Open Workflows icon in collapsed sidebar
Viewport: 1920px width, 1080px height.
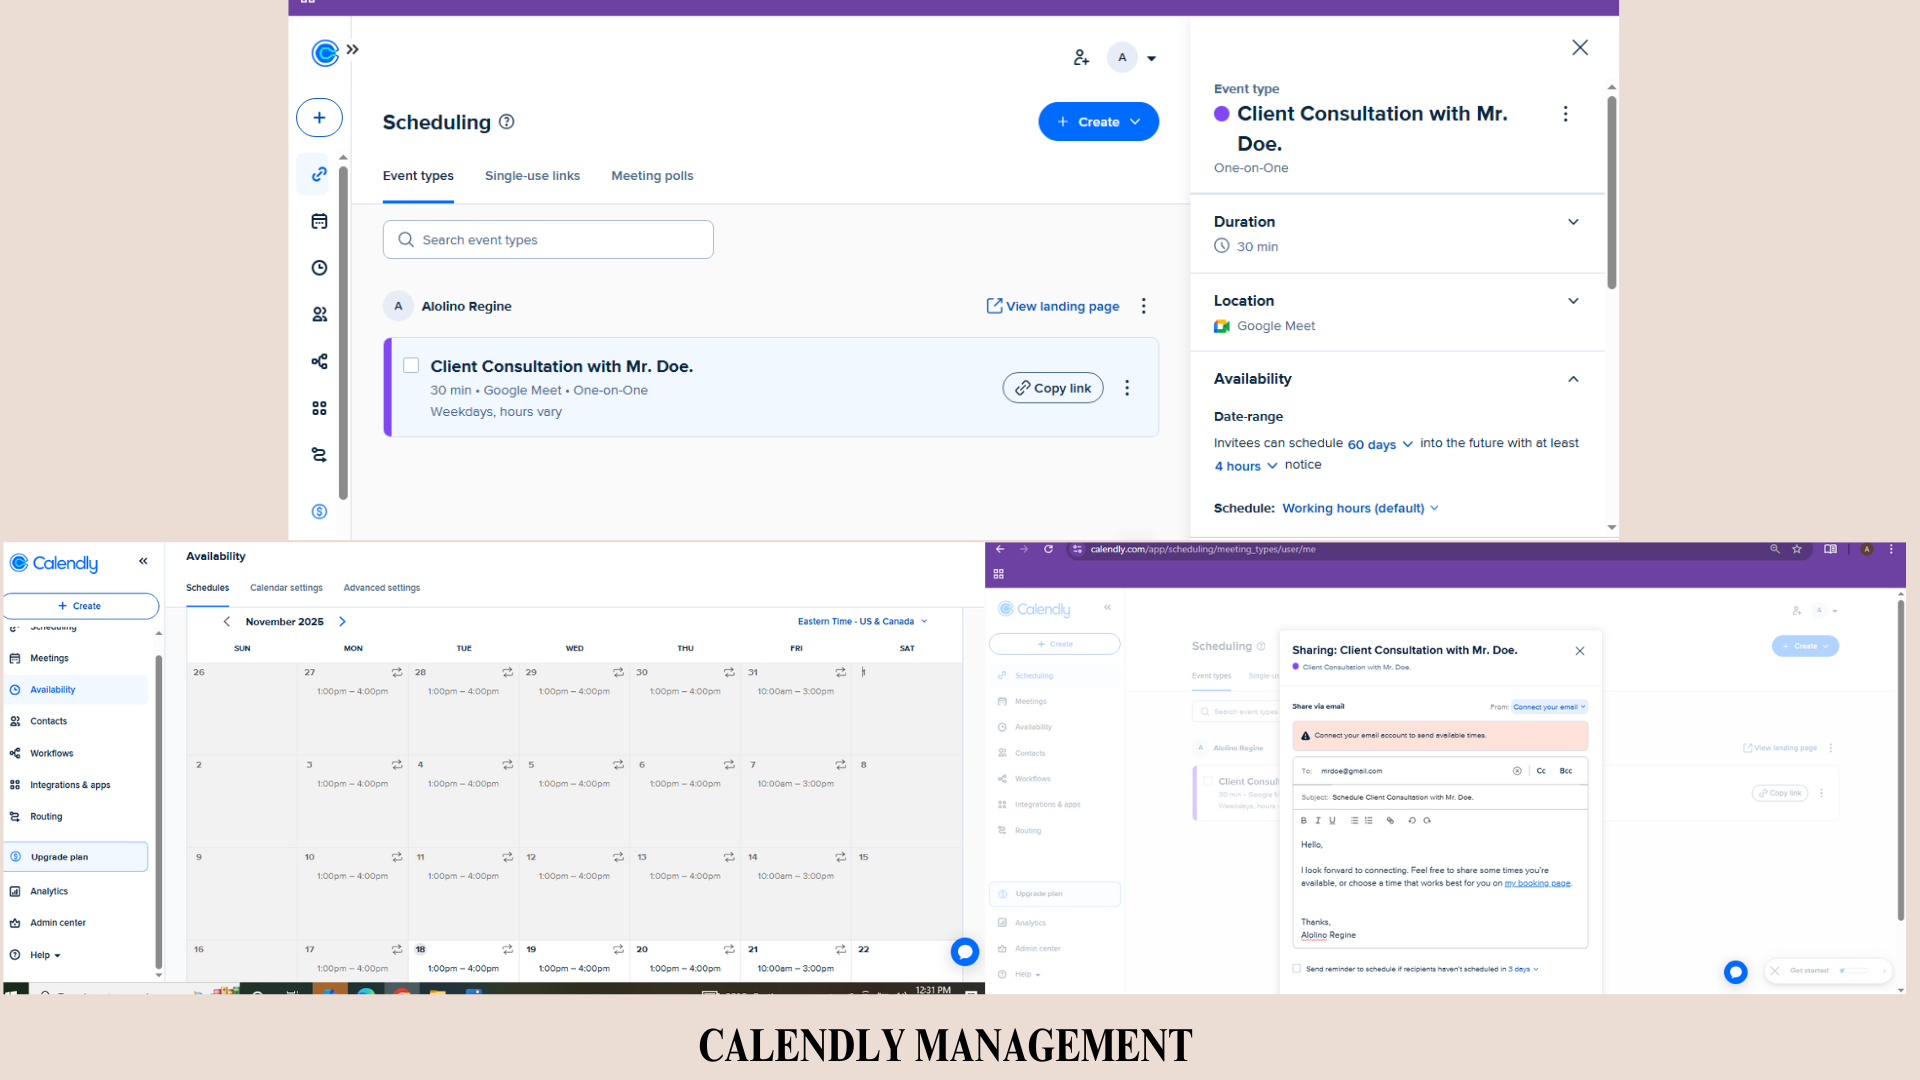(319, 361)
